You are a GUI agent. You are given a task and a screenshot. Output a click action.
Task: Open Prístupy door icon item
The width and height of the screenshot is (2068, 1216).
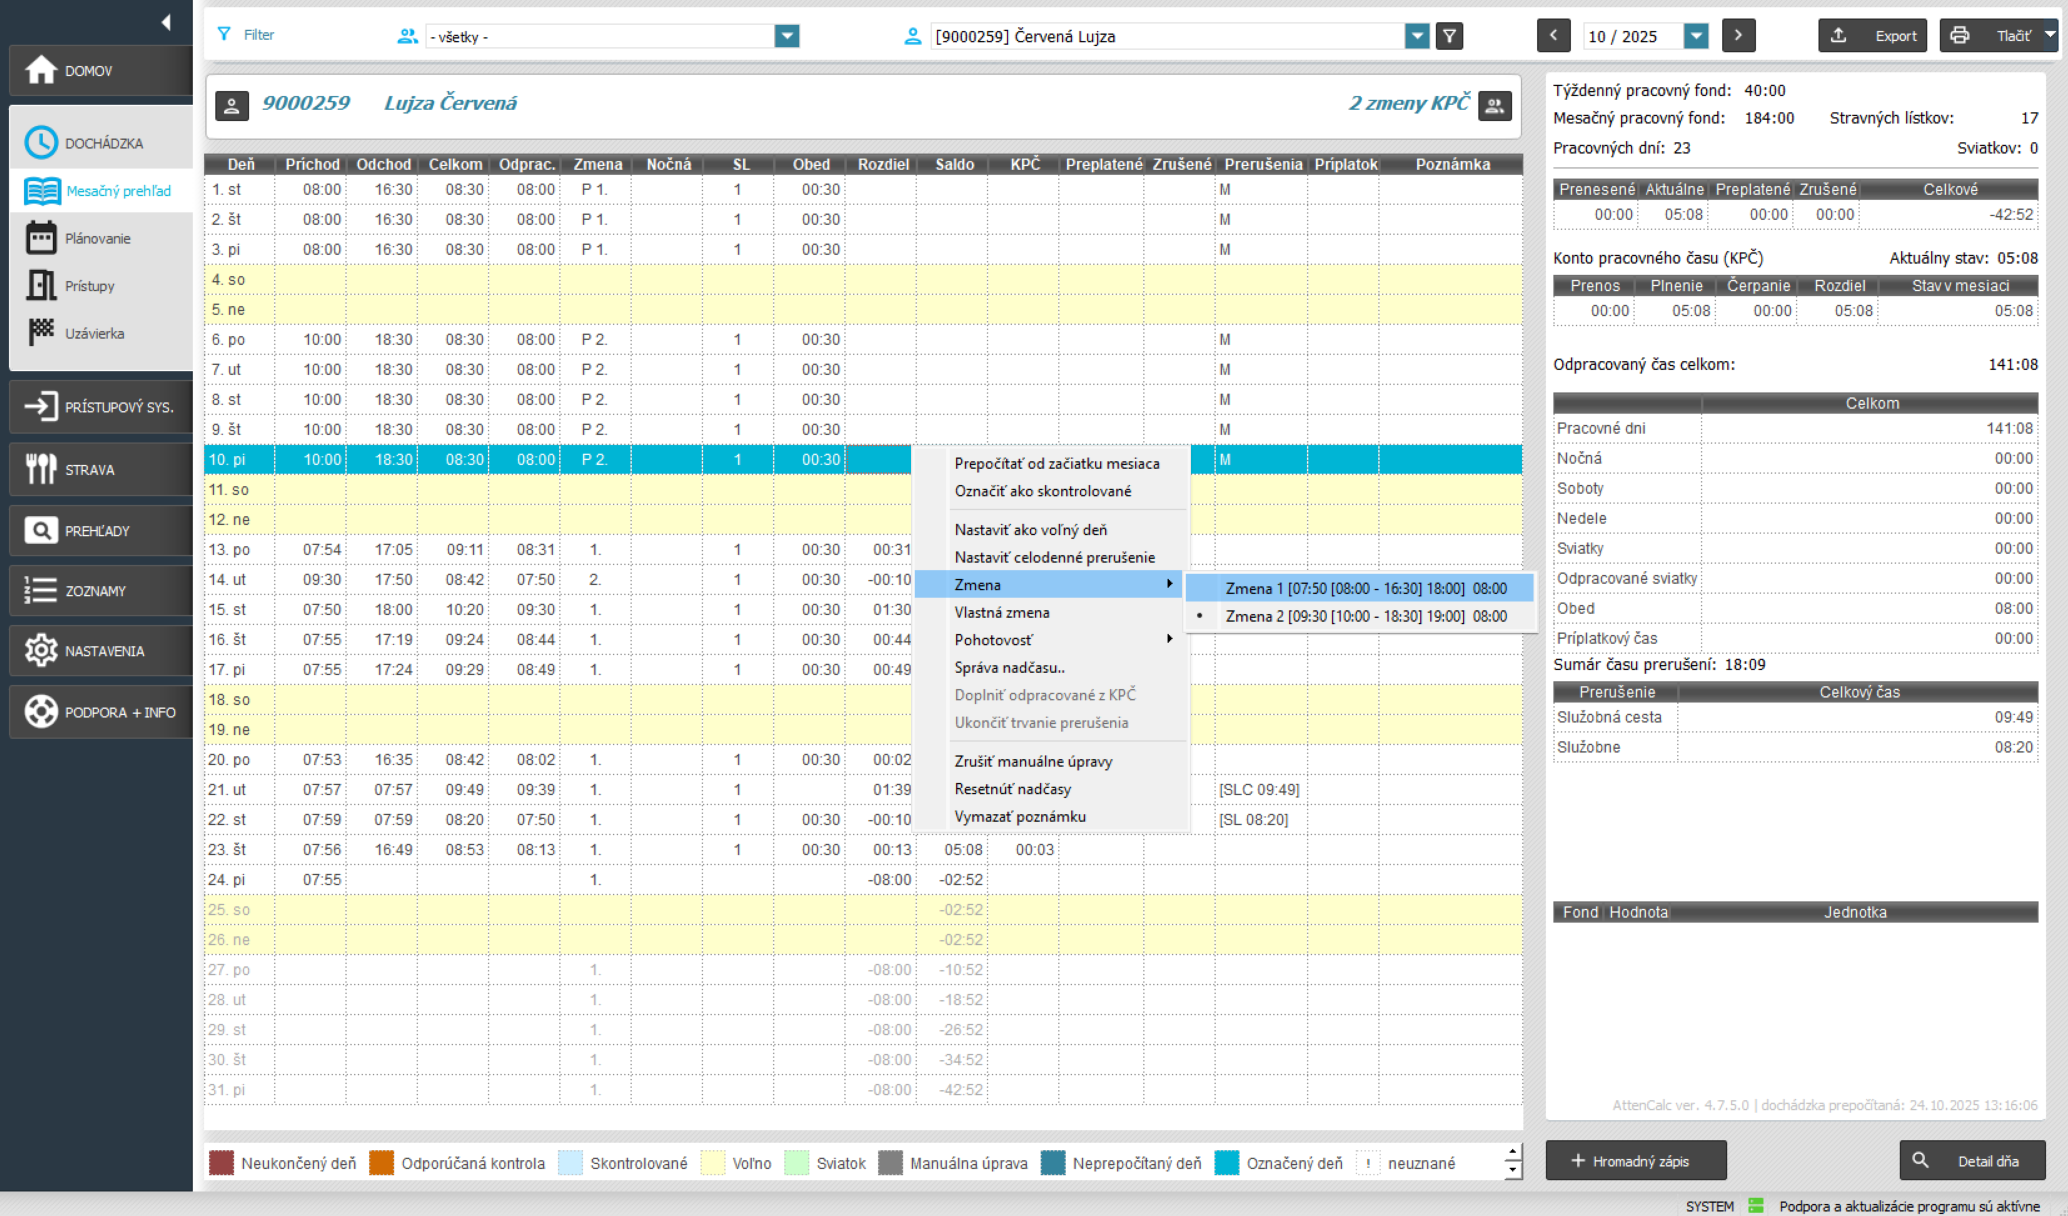(90, 286)
